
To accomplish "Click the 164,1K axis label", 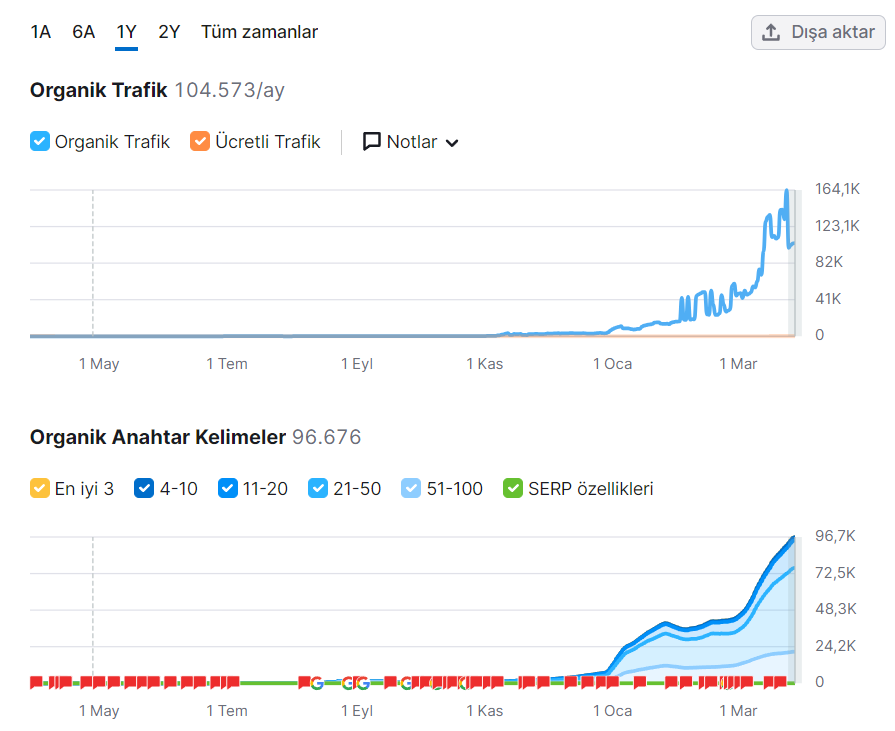I will (837, 189).
